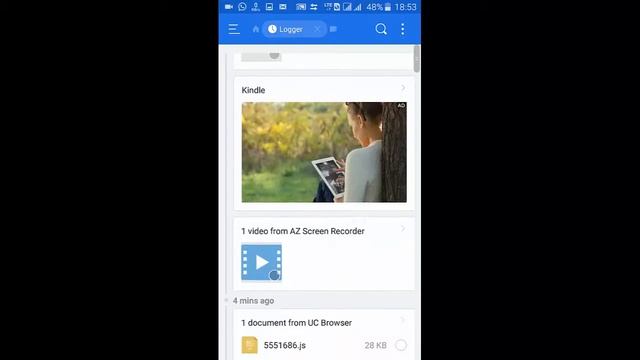The image size is (640, 360).
Task: Tap the WhatsApp status bar icon
Action: point(242,7)
